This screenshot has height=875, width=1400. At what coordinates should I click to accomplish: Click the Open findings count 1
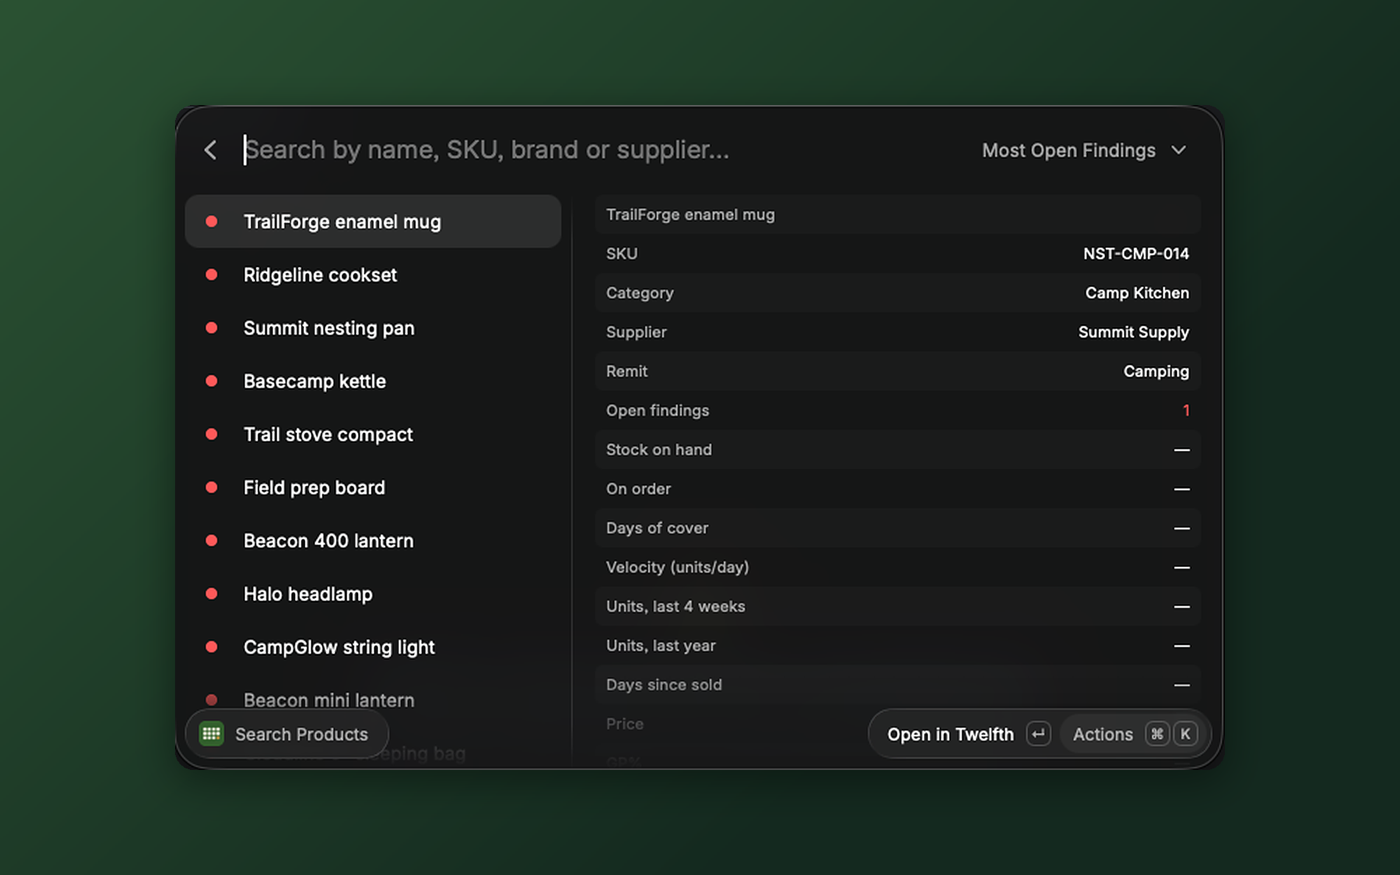click(x=1186, y=410)
